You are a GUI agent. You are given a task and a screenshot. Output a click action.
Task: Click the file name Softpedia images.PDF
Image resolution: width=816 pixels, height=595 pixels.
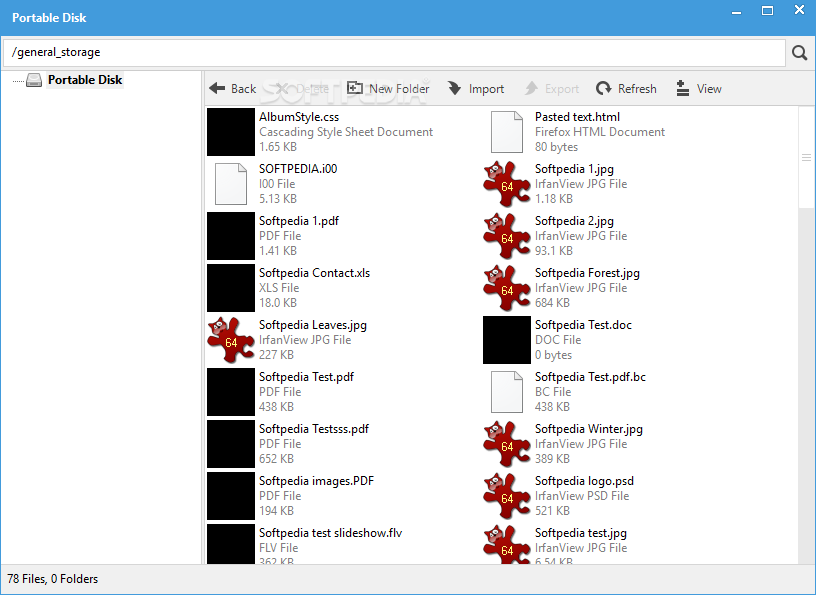coord(316,481)
